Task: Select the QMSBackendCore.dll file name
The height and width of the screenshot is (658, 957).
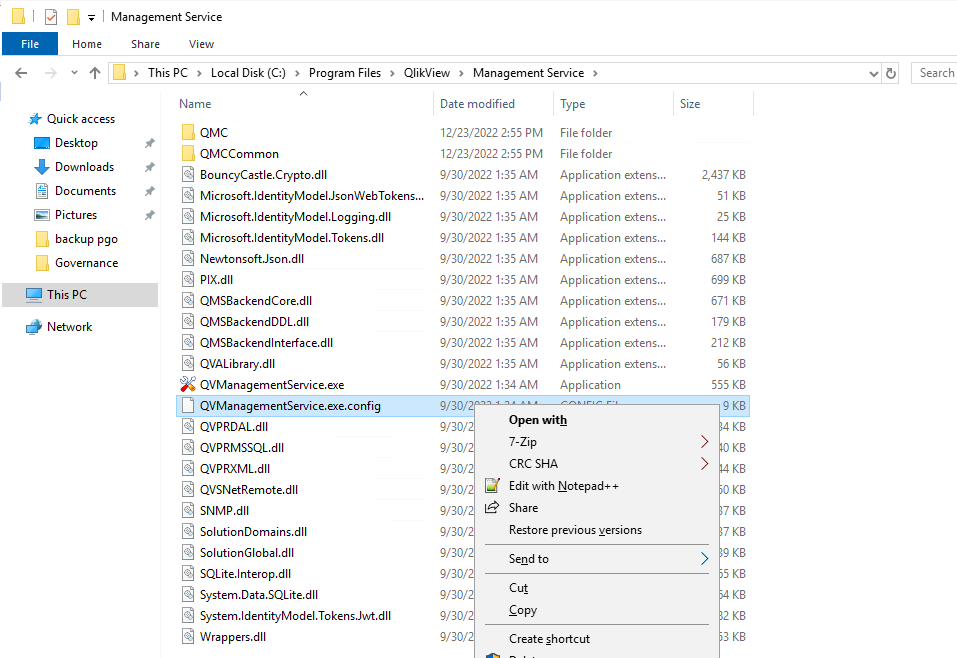Action: [256, 300]
